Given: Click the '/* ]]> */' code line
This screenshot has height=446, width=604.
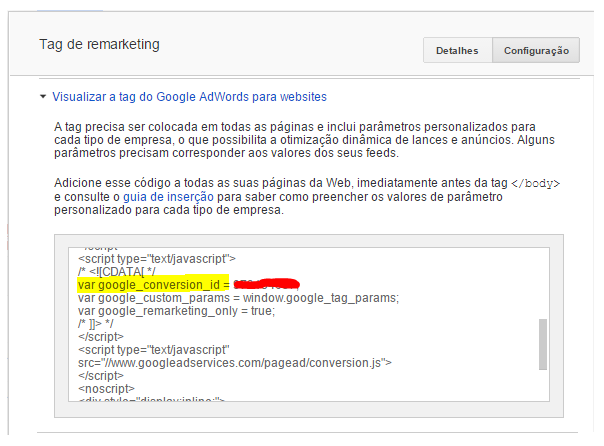Looking at the screenshot, I should tap(96, 324).
